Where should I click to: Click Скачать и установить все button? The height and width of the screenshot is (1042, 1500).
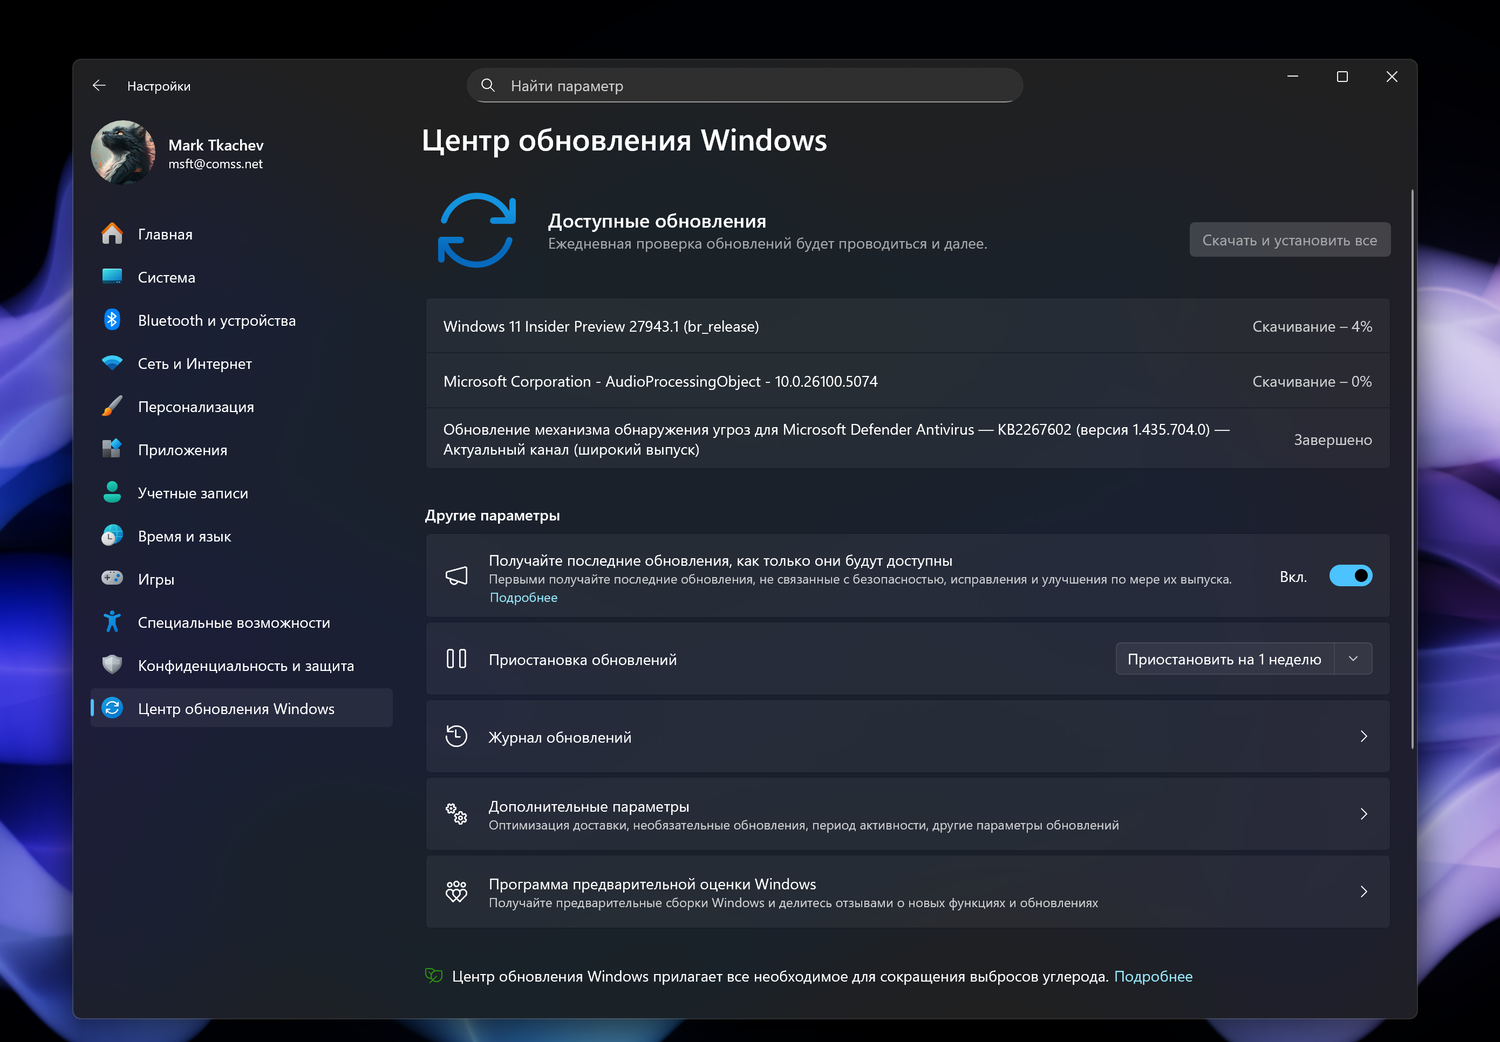[1289, 239]
